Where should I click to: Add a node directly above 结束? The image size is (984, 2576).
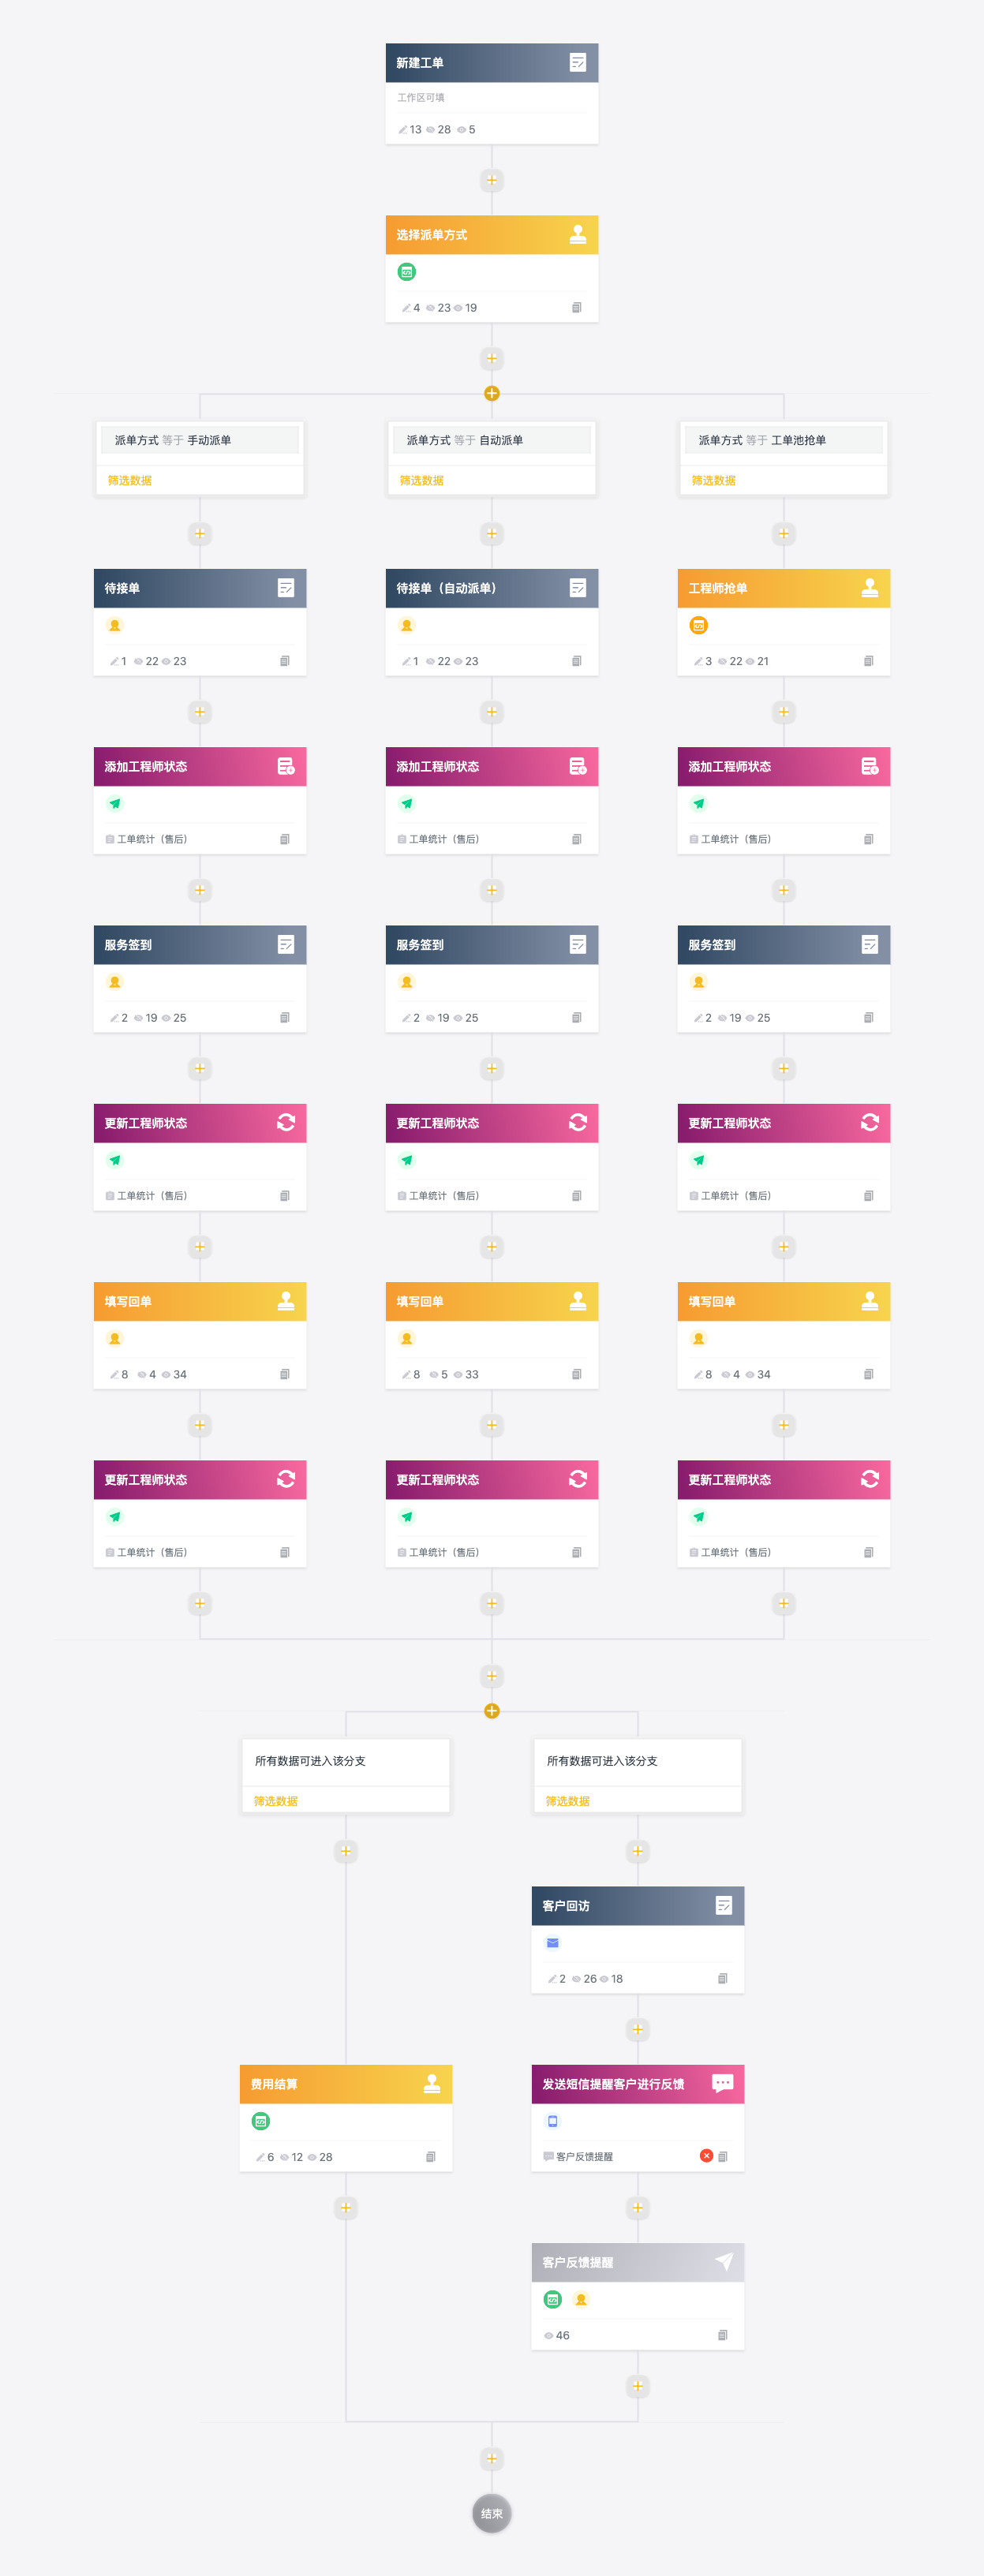point(491,2458)
